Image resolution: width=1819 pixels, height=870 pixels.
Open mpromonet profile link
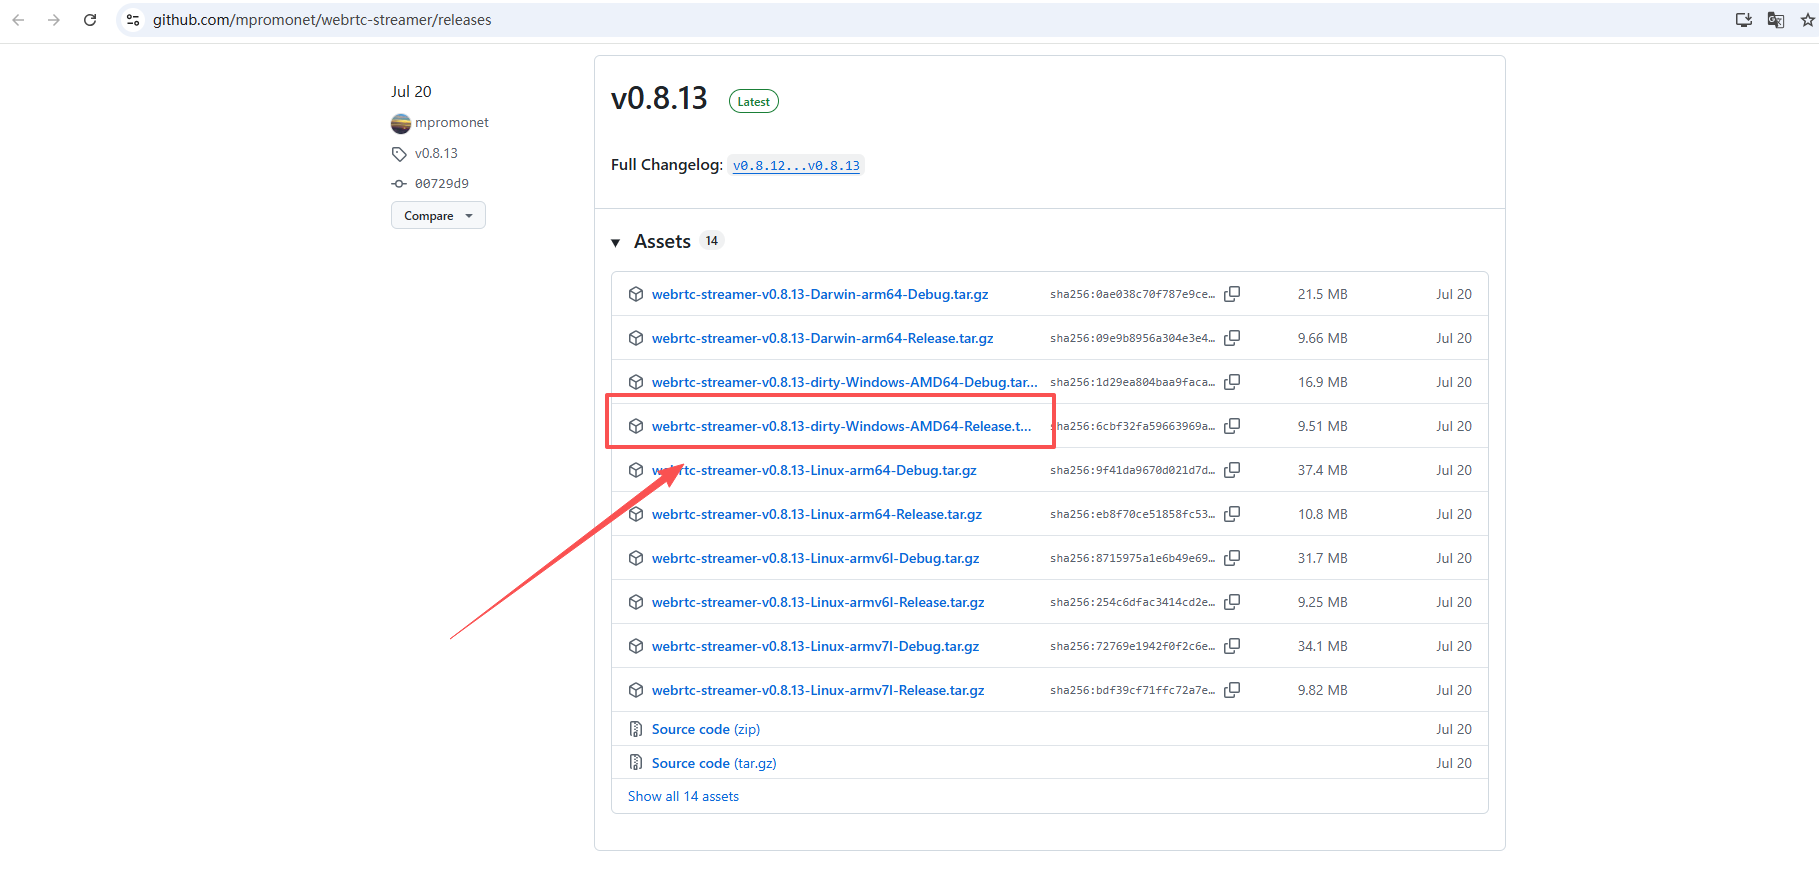452,123
